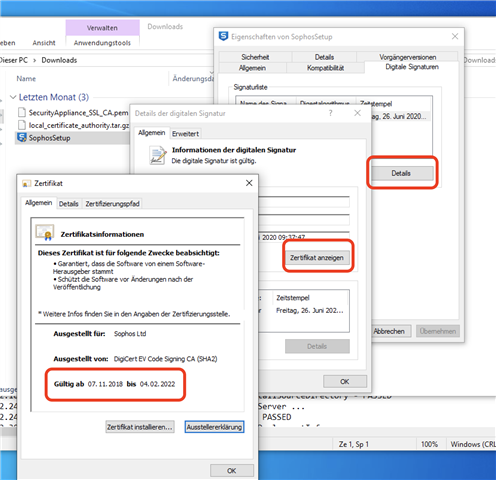
Task: Open the Details tab in SophosSetup properties
Action: click(x=324, y=57)
